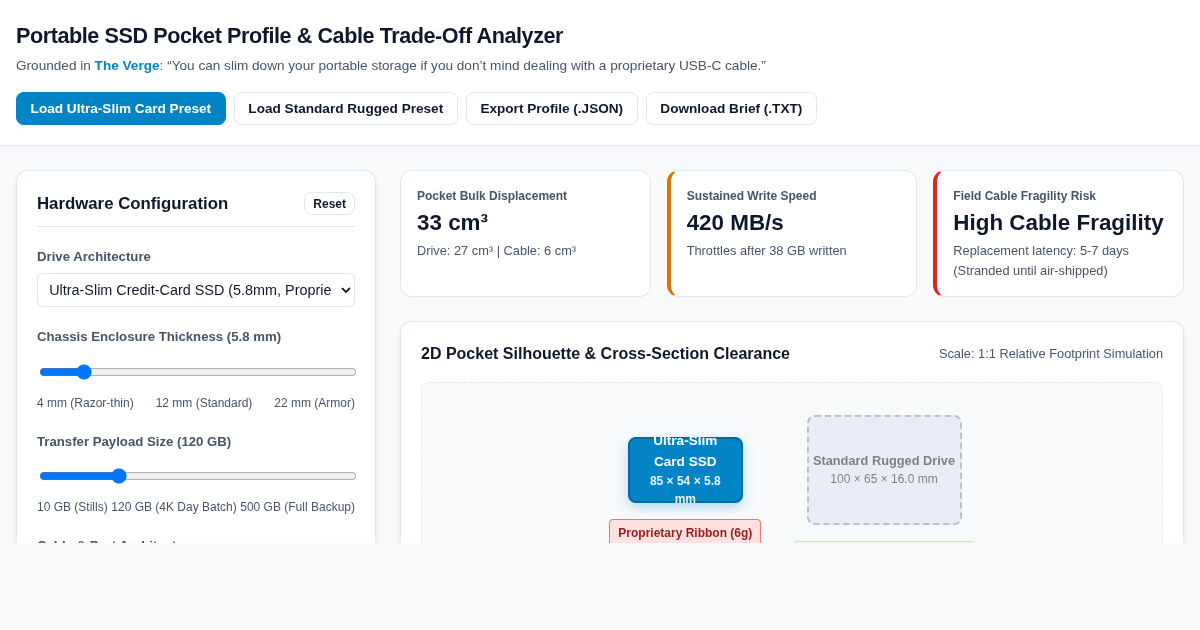The width and height of the screenshot is (1200, 630).
Task: Click 'High Cable Fragility' risk text
Action: click(1058, 223)
